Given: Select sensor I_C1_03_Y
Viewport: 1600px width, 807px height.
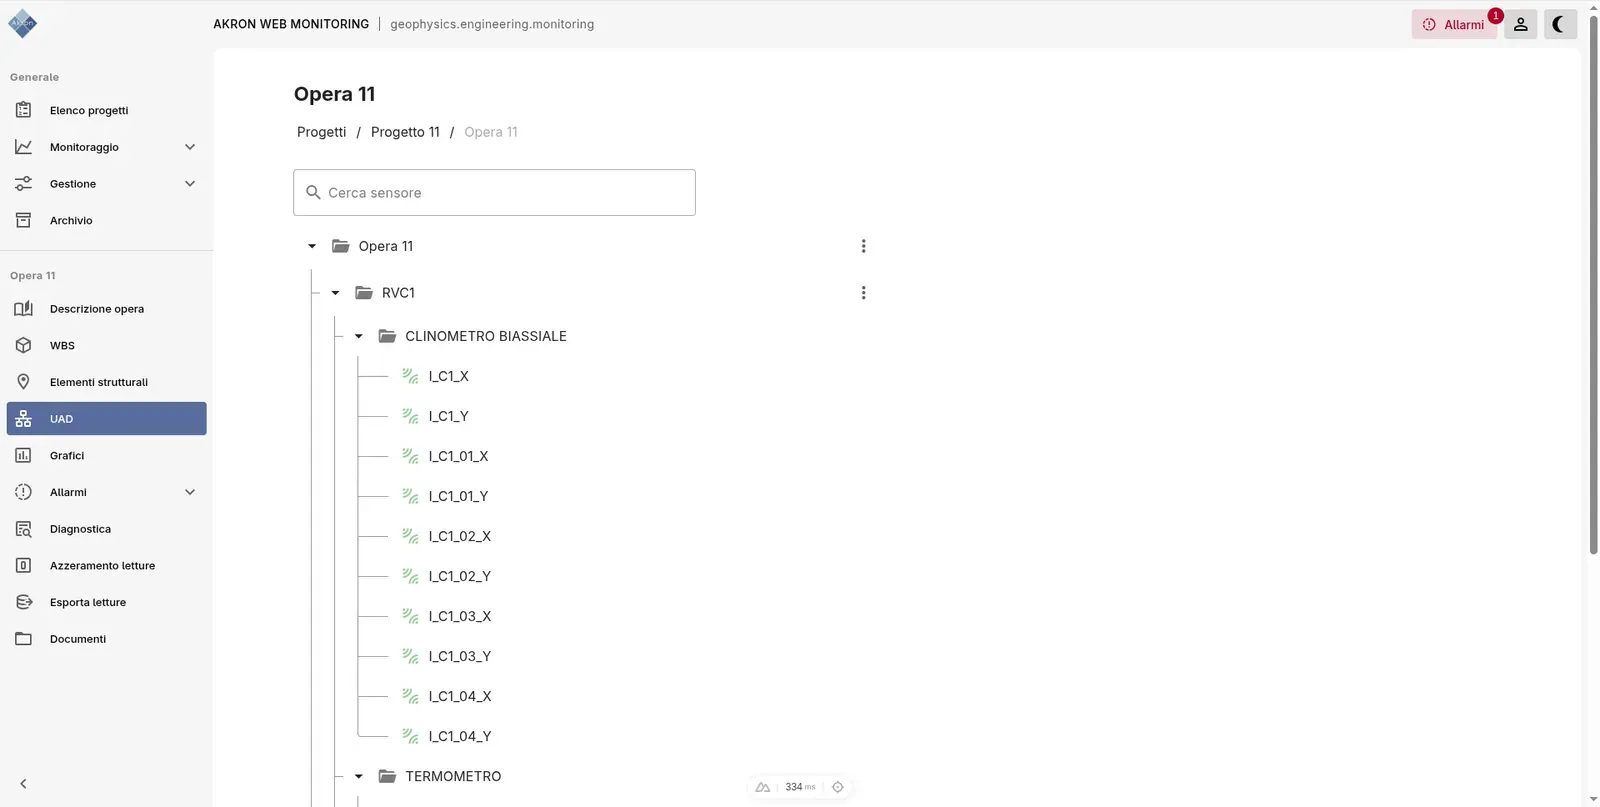Looking at the screenshot, I should [459, 656].
